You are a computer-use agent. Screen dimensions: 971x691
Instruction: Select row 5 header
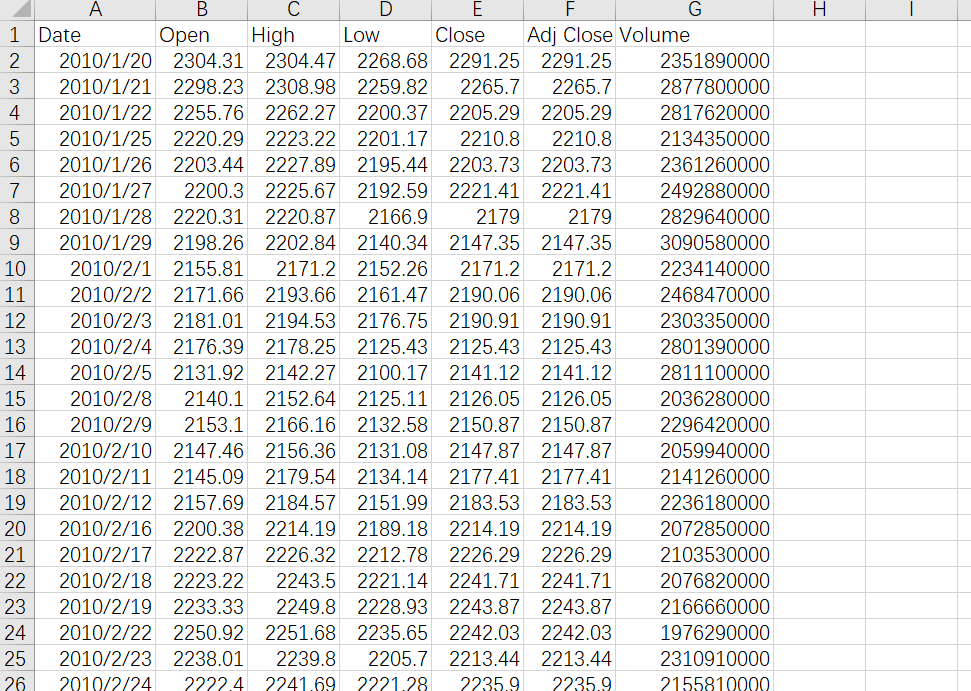[17, 139]
